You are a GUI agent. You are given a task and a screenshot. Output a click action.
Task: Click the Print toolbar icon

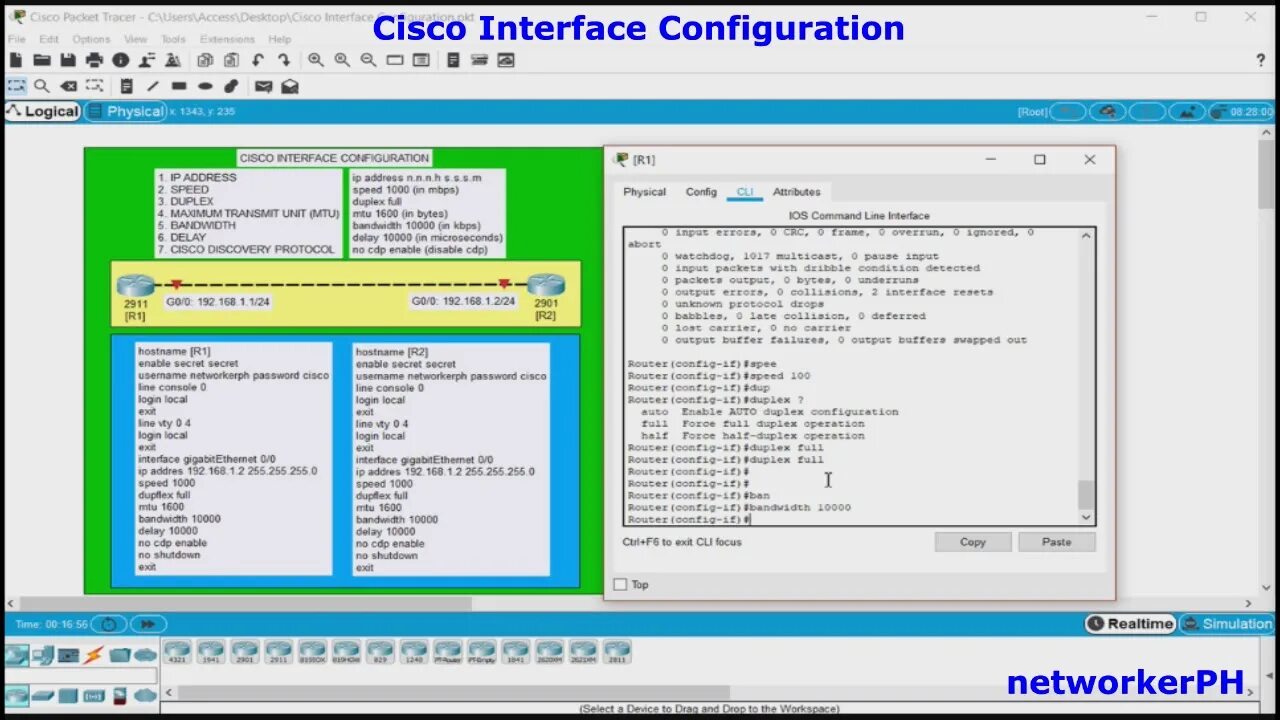coord(94,61)
